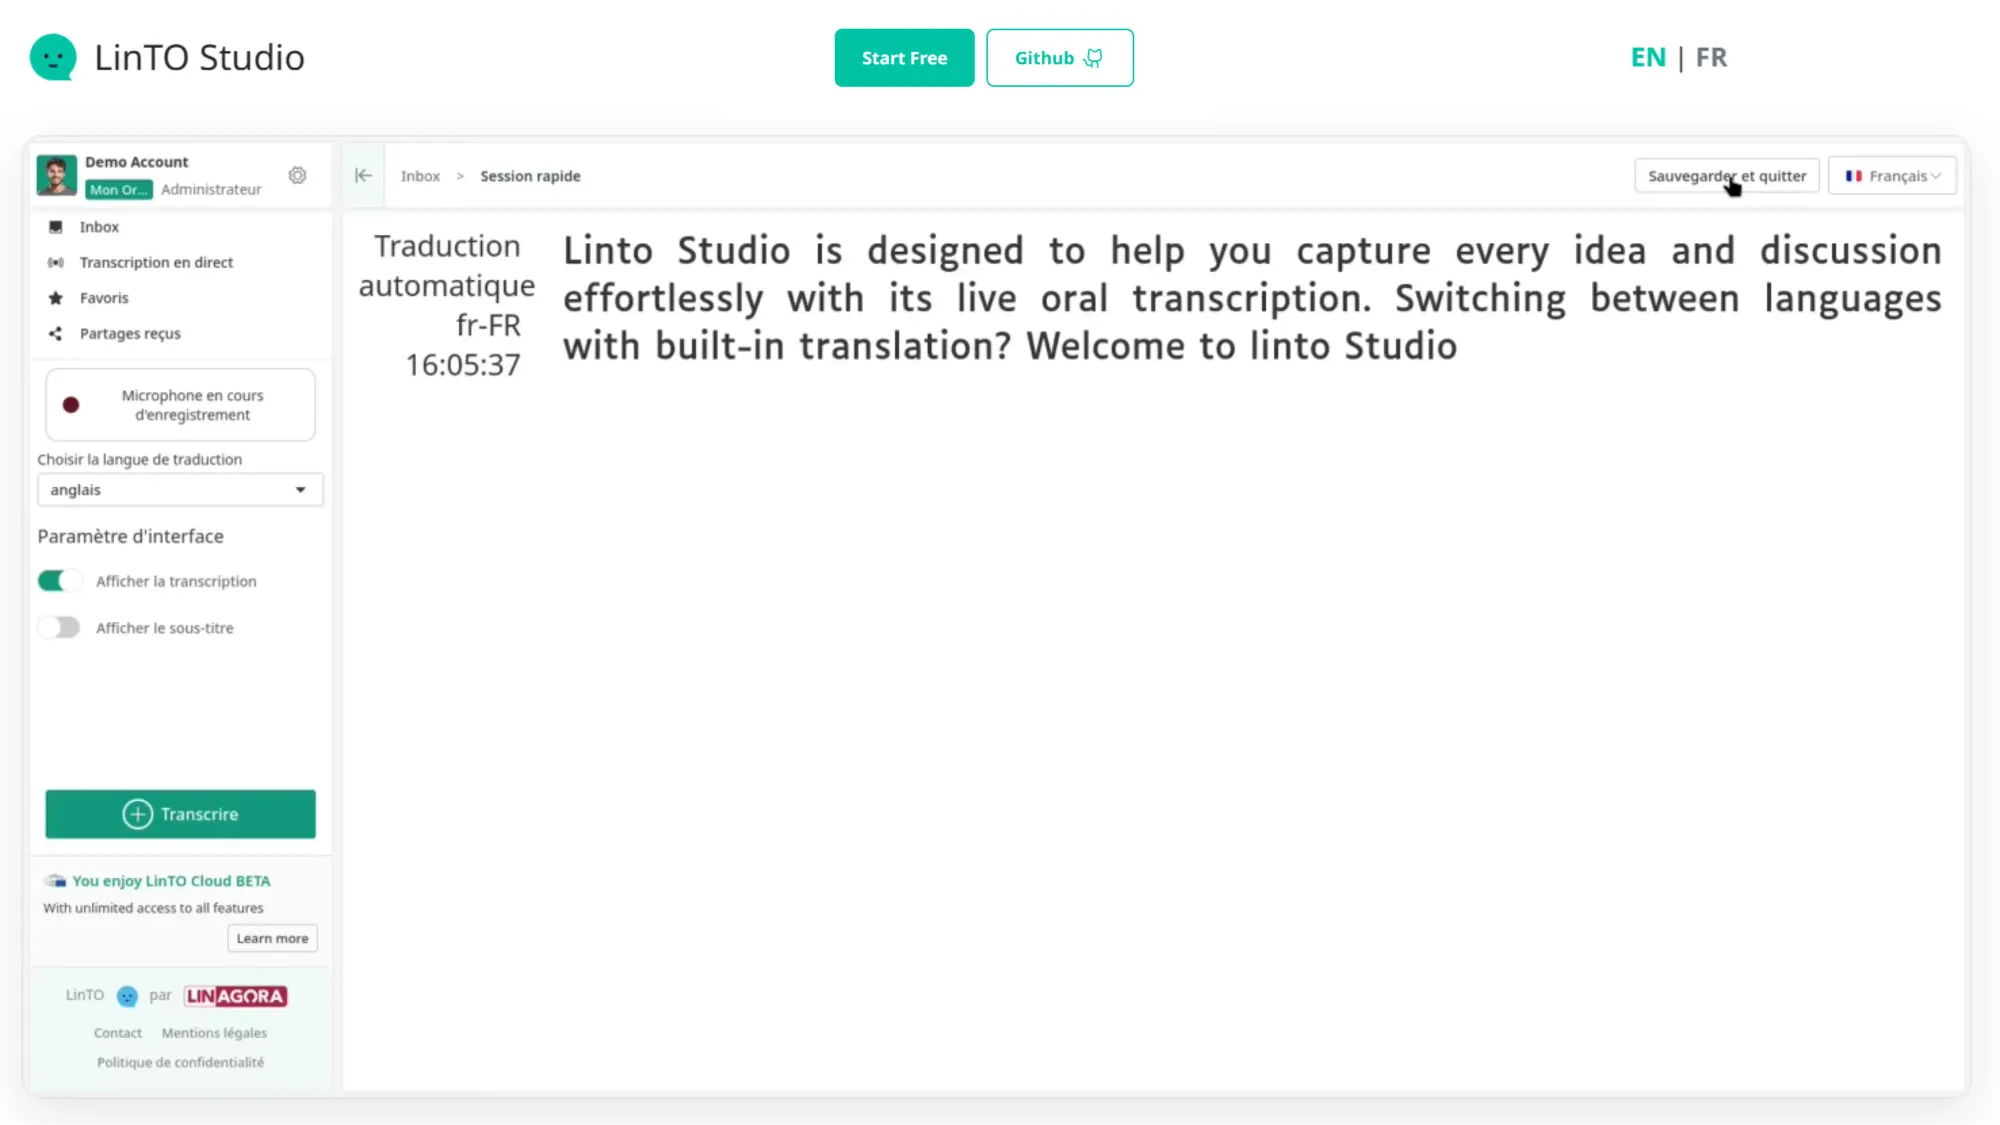Enable Afficher le sous-titre switch
Image resolution: width=2000 pixels, height=1125 pixels.
tap(59, 628)
